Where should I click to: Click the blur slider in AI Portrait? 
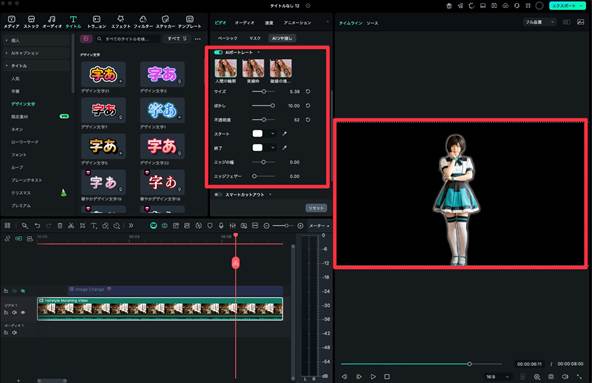pos(263,106)
